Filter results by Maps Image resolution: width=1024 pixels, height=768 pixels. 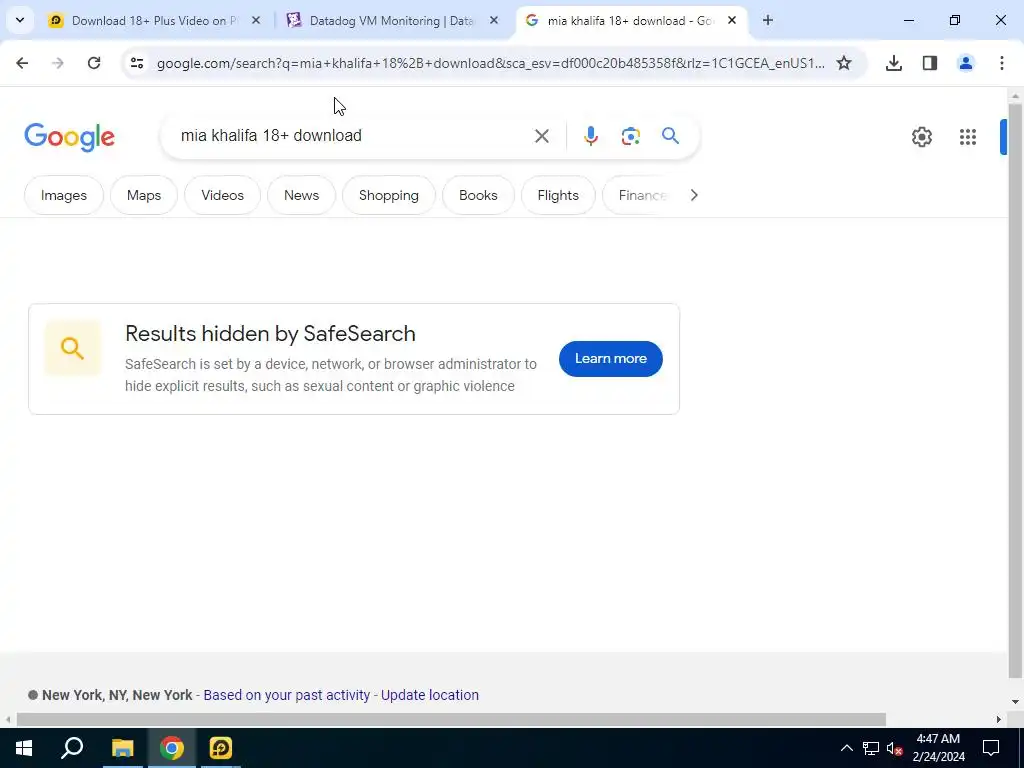tap(144, 195)
